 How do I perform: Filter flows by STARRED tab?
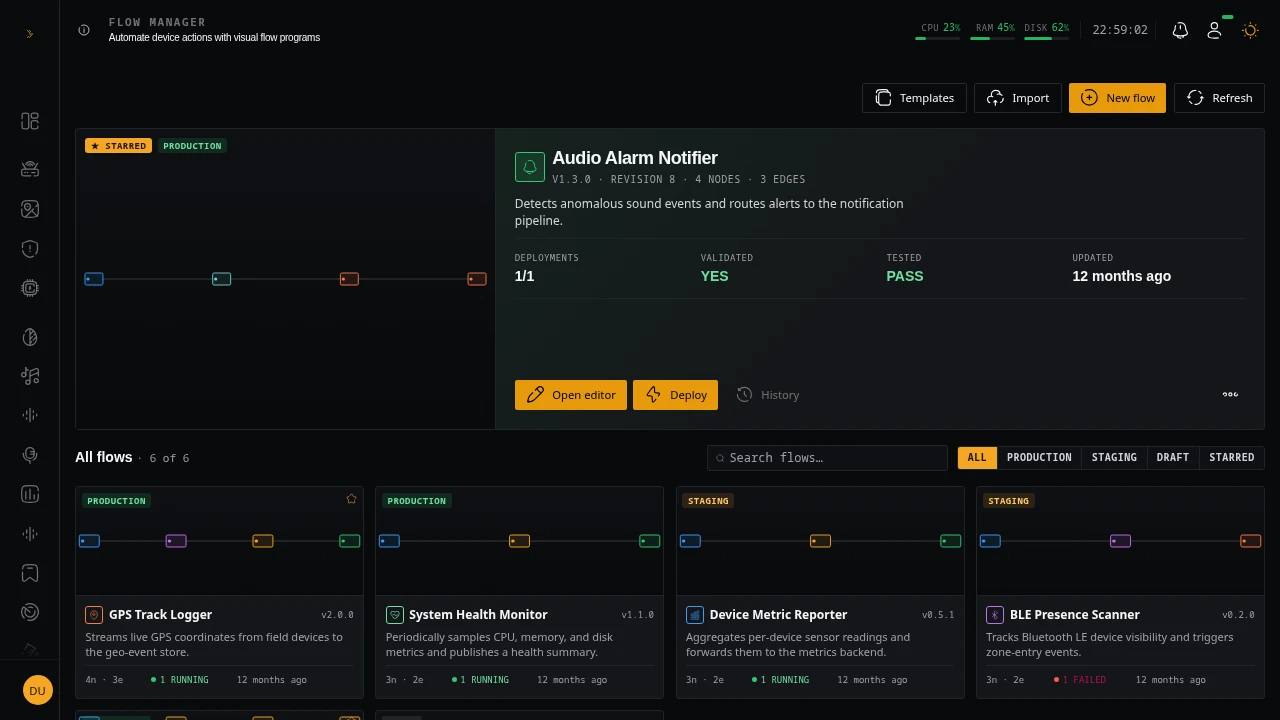tap(1232, 457)
